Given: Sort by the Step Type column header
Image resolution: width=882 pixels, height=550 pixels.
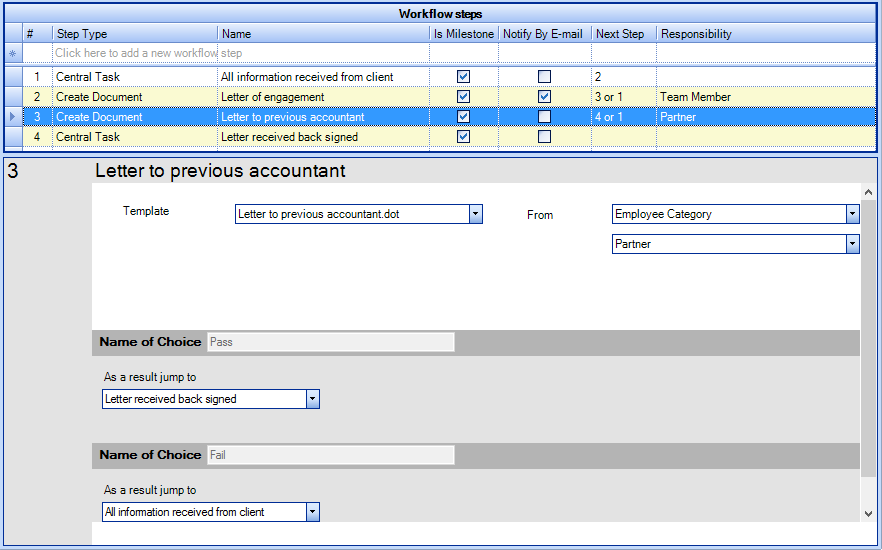Looking at the screenshot, I should click(135, 34).
